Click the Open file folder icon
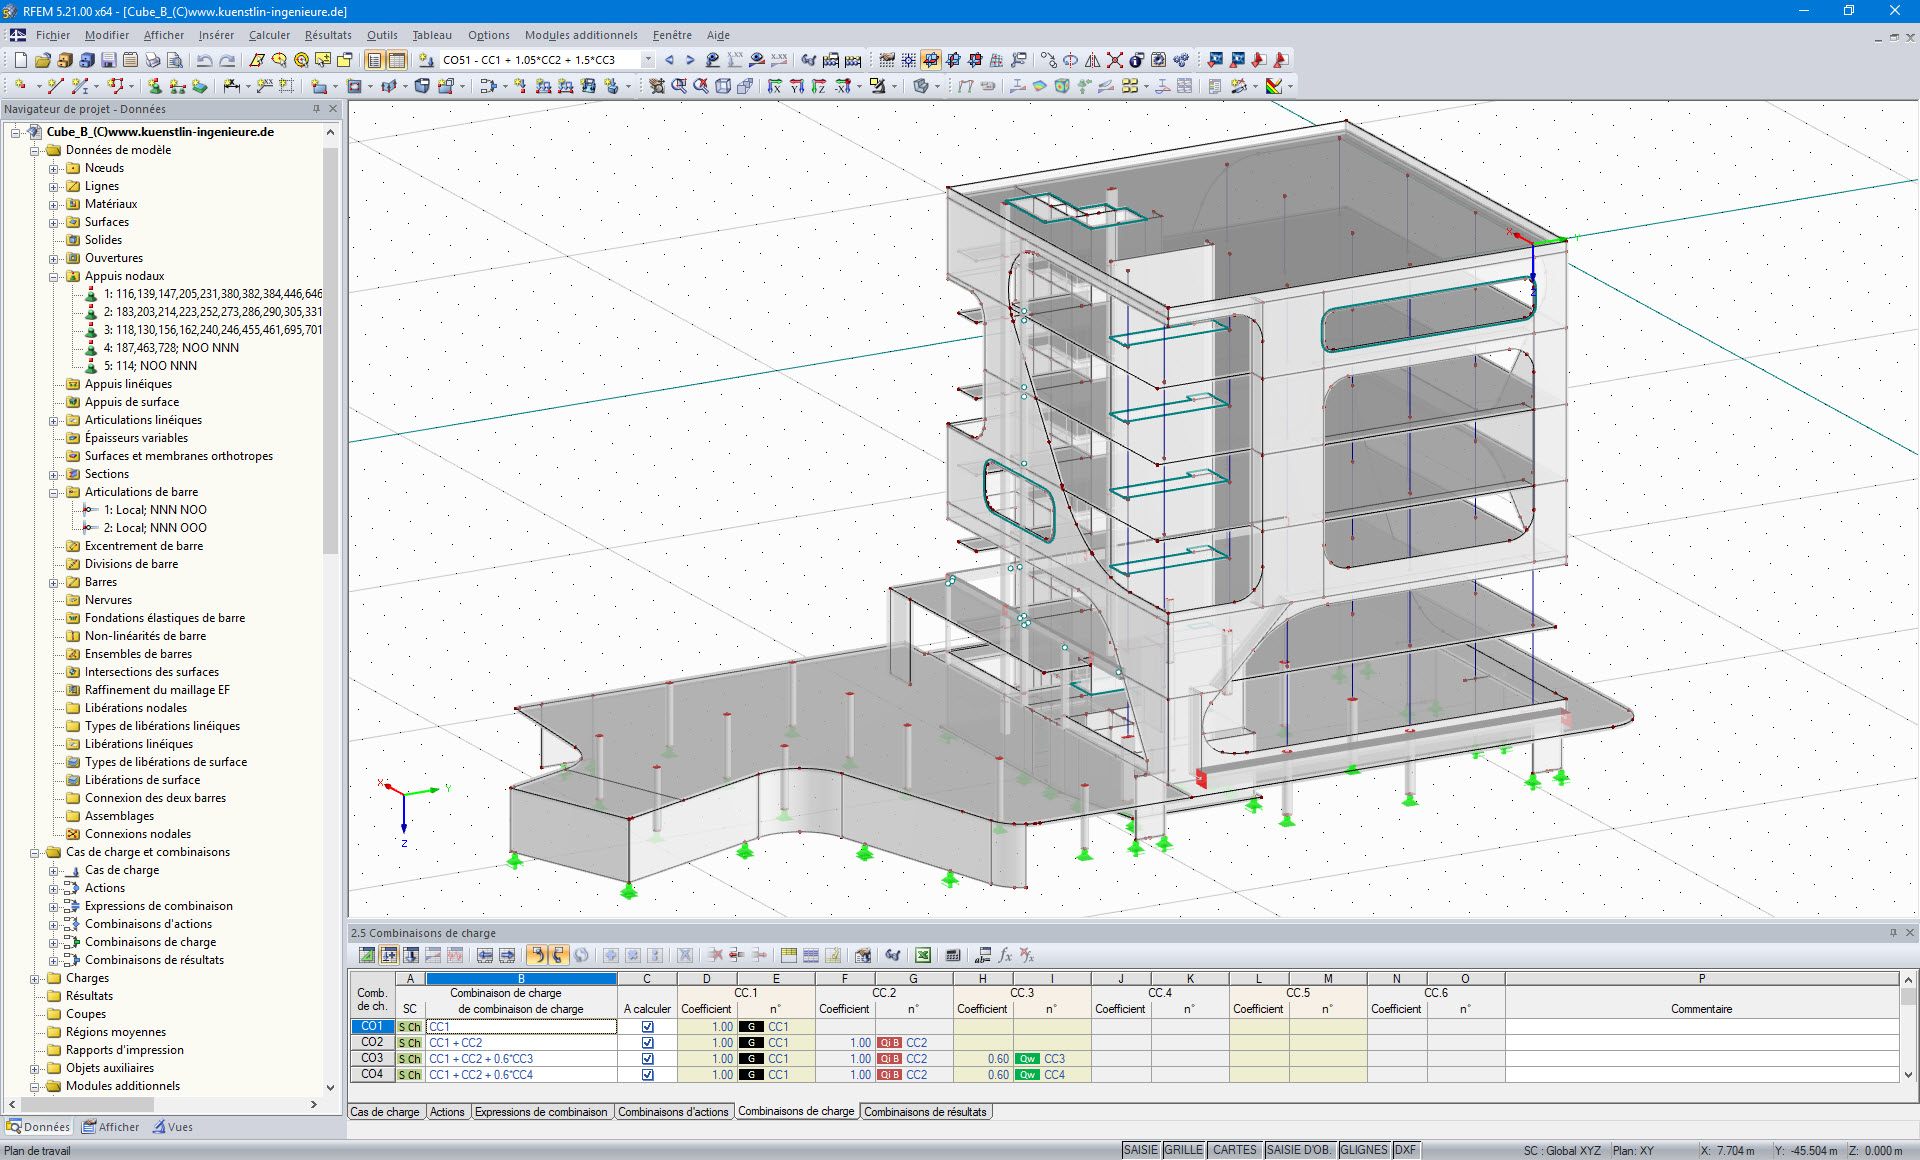 42,60
